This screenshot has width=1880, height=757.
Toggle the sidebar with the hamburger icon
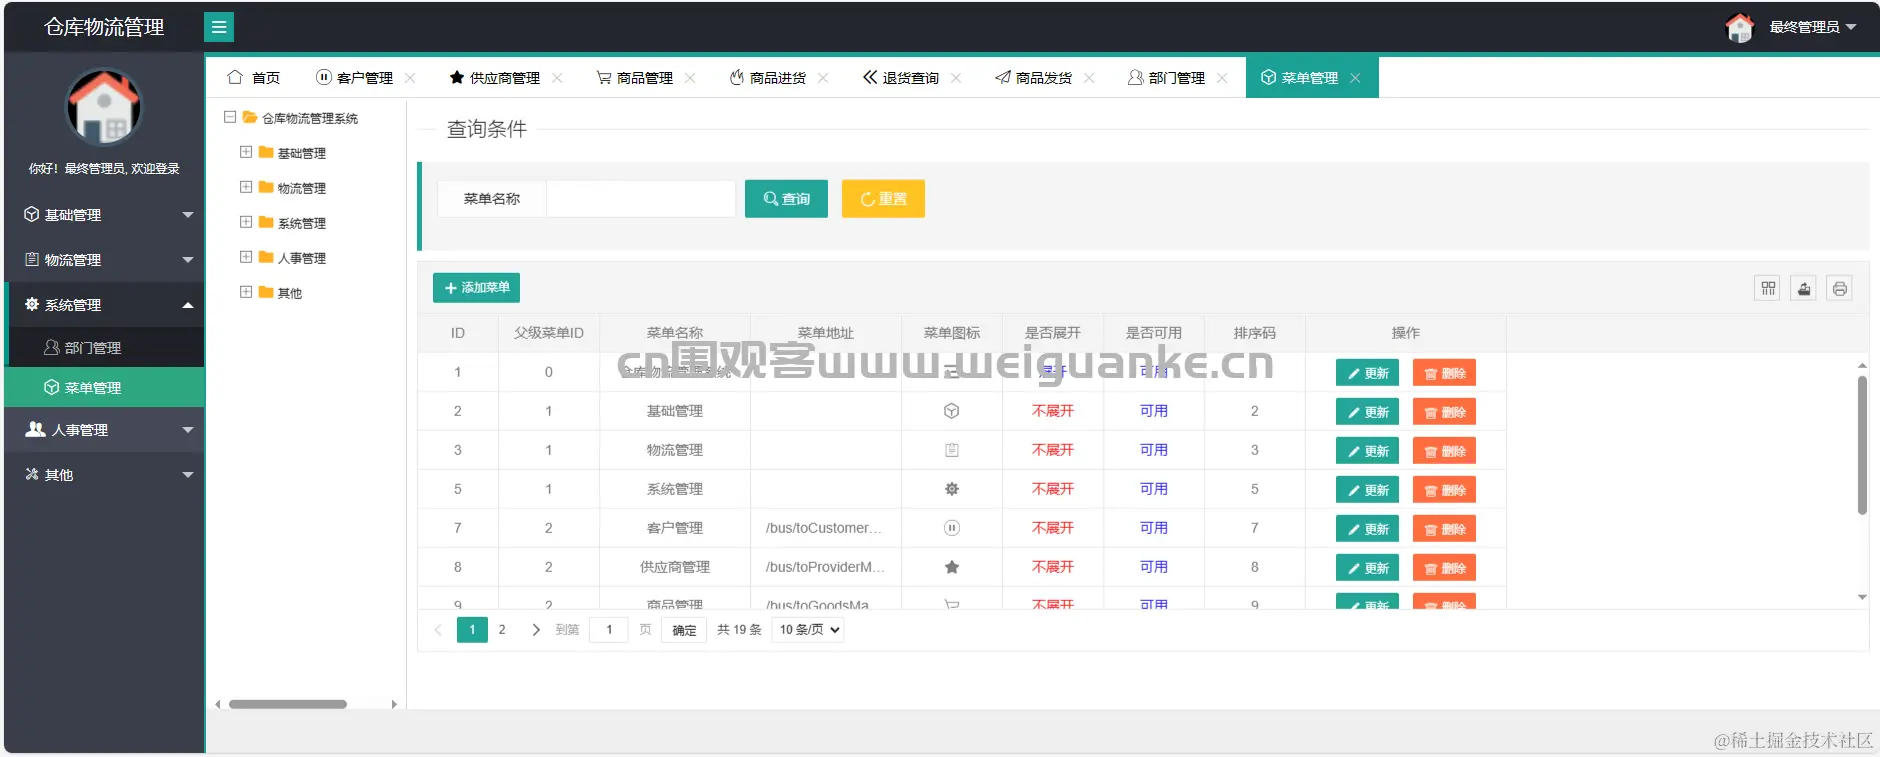[219, 27]
